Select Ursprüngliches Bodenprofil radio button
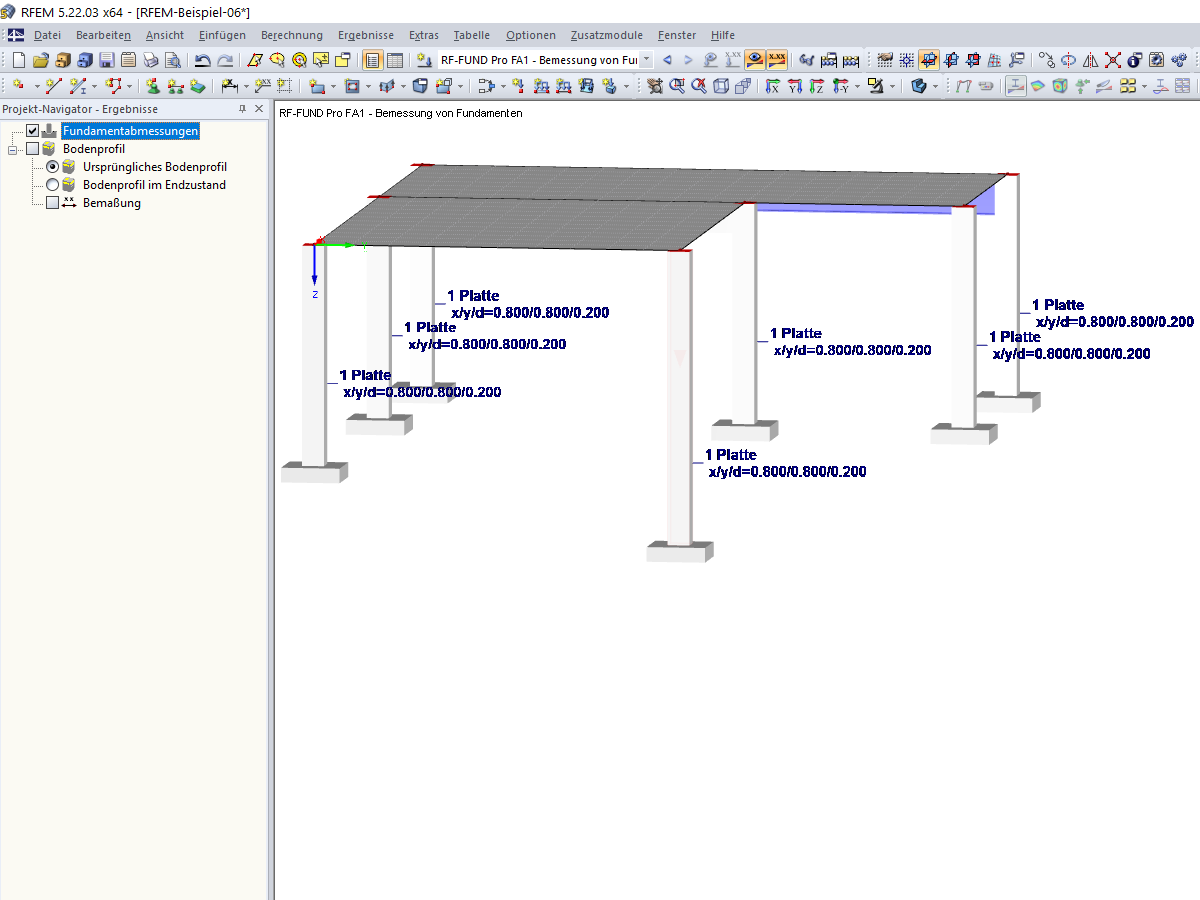The height and width of the screenshot is (900, 1200). [52, 167]
